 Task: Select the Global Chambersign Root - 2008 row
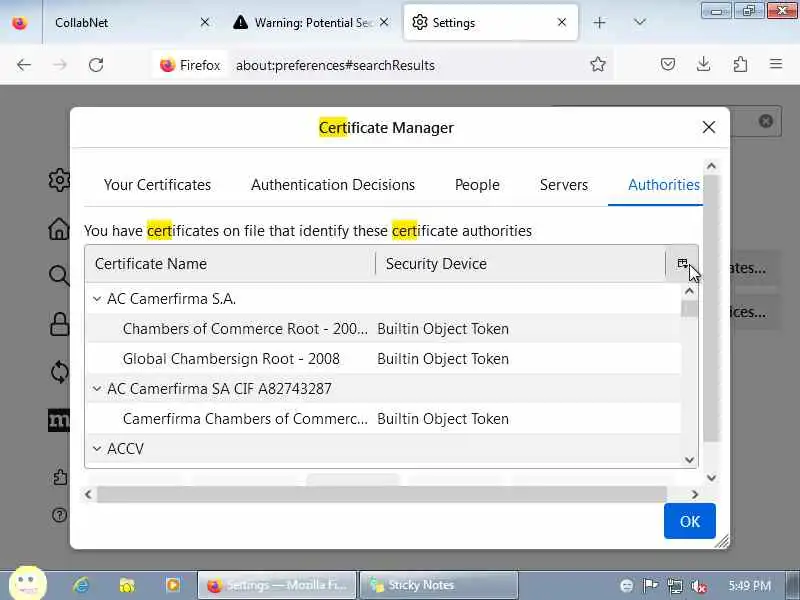coord(384,359)
